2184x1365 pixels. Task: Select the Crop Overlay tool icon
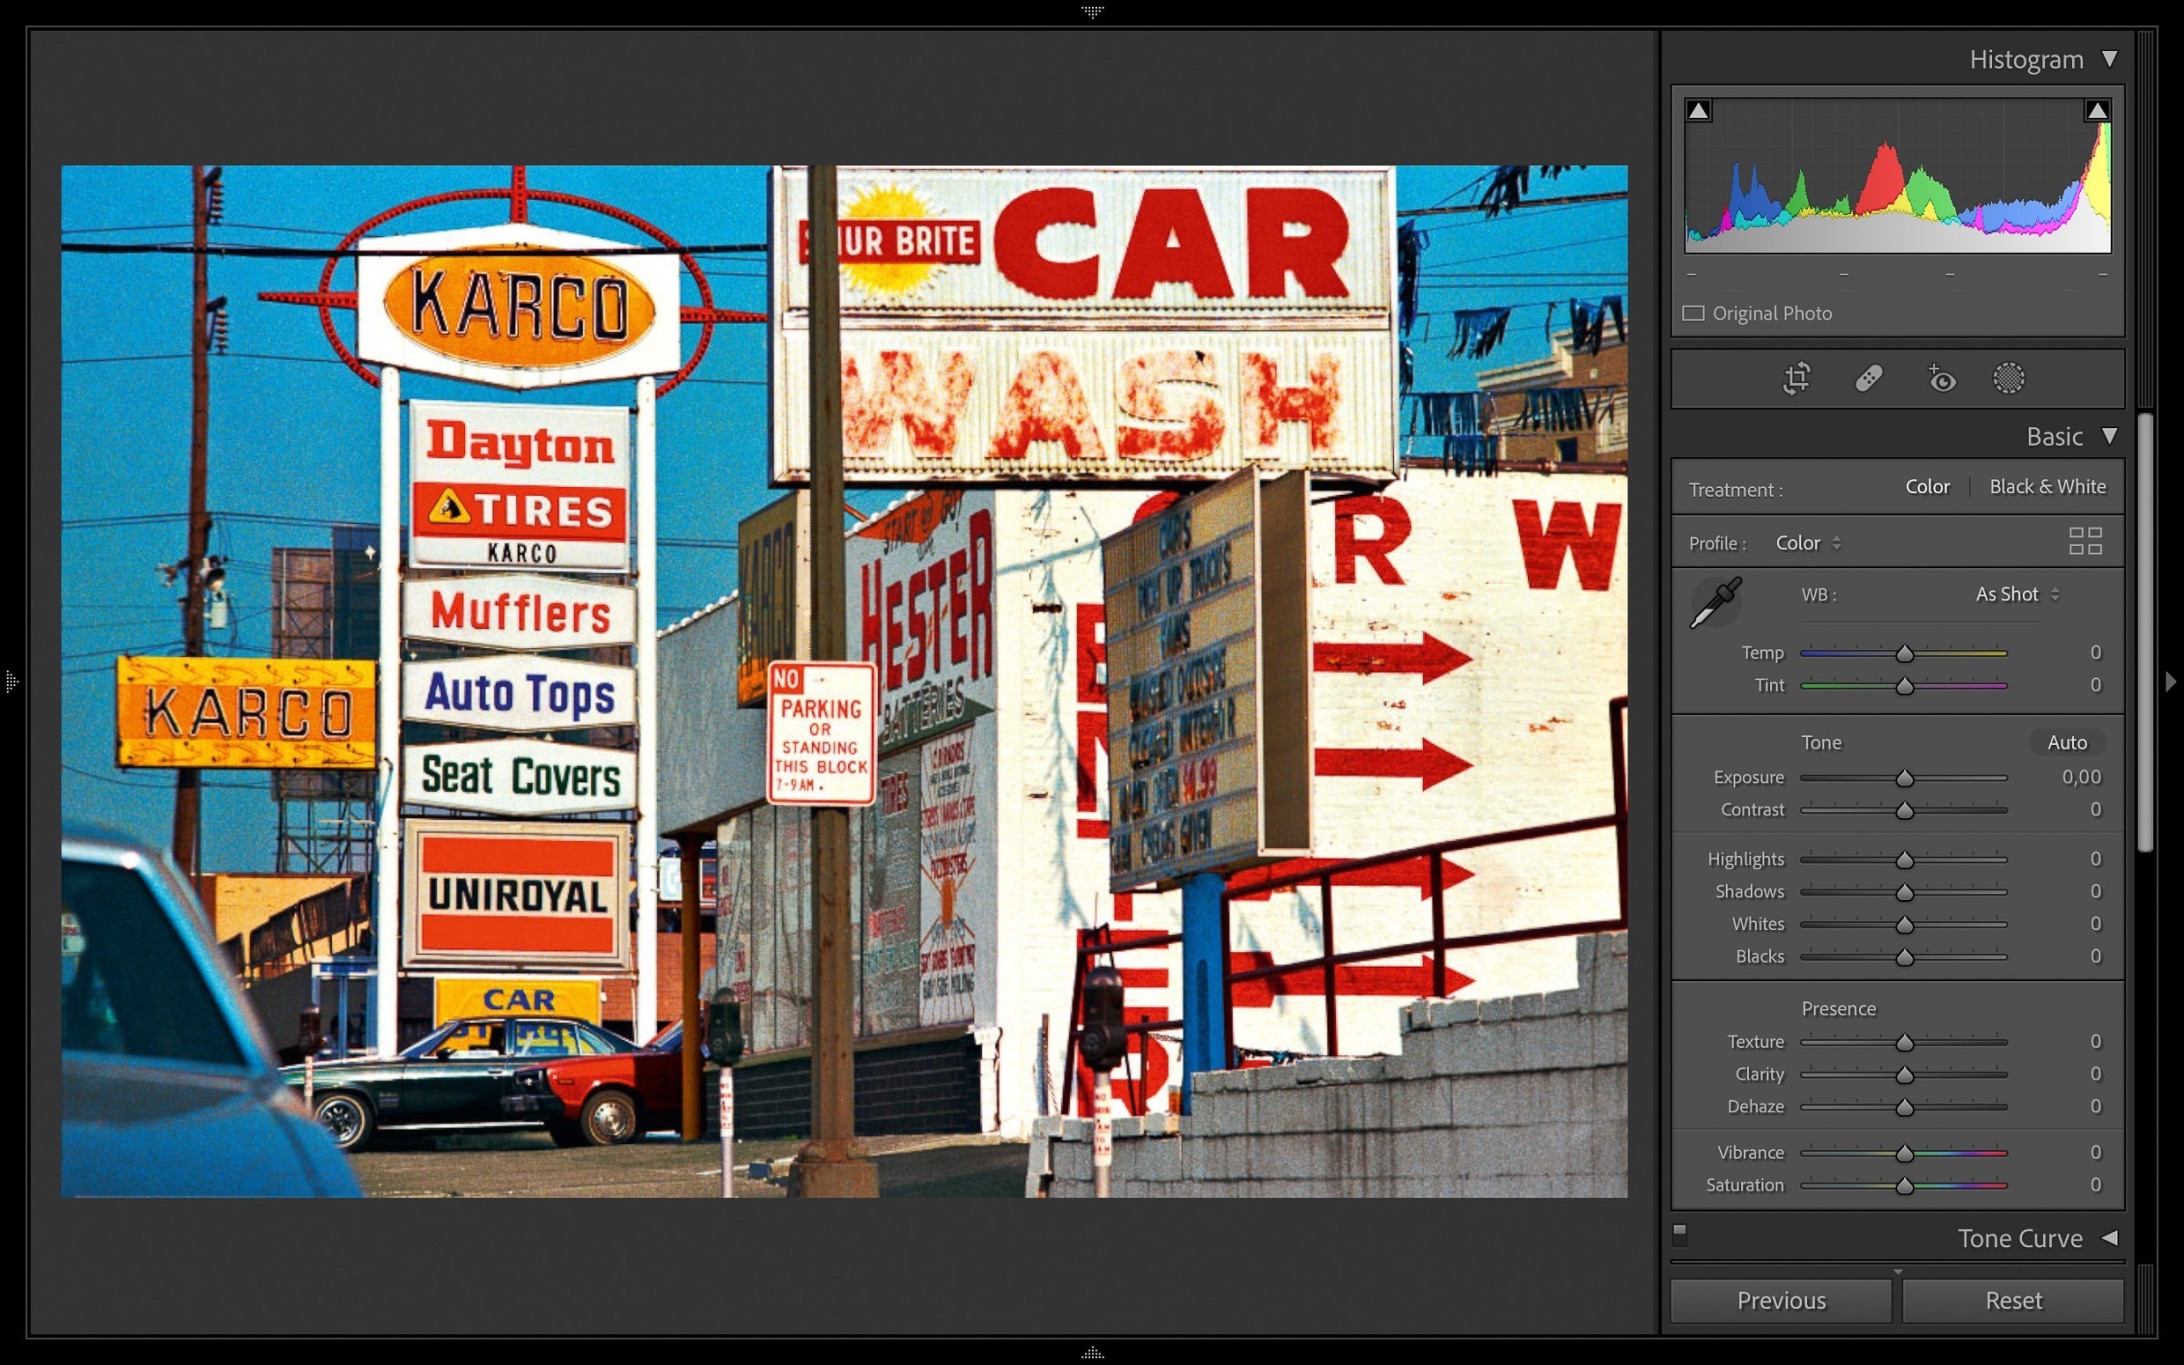point(1796,378)
